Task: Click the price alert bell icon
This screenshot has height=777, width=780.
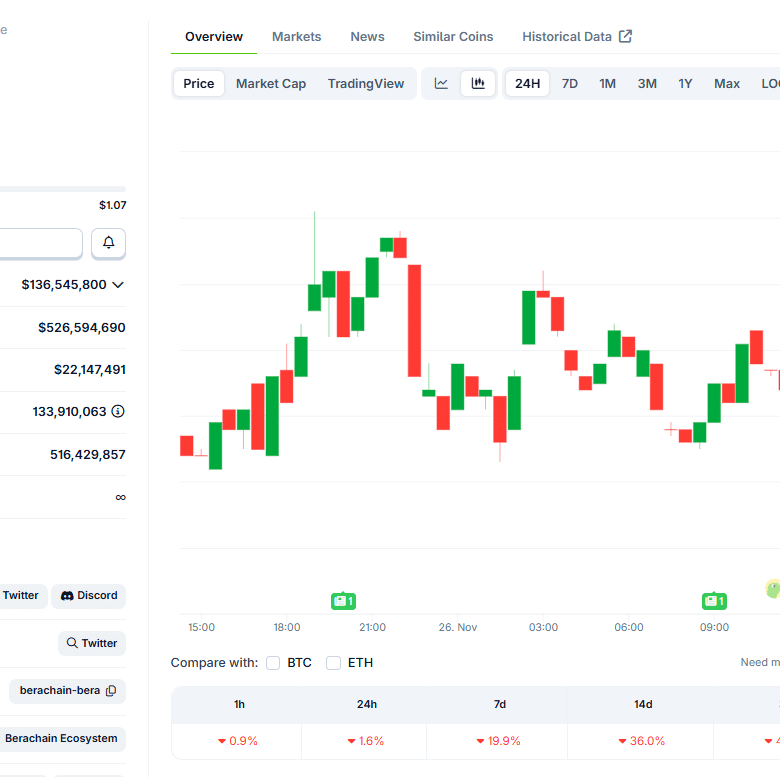Action: (x=109, y=243)
